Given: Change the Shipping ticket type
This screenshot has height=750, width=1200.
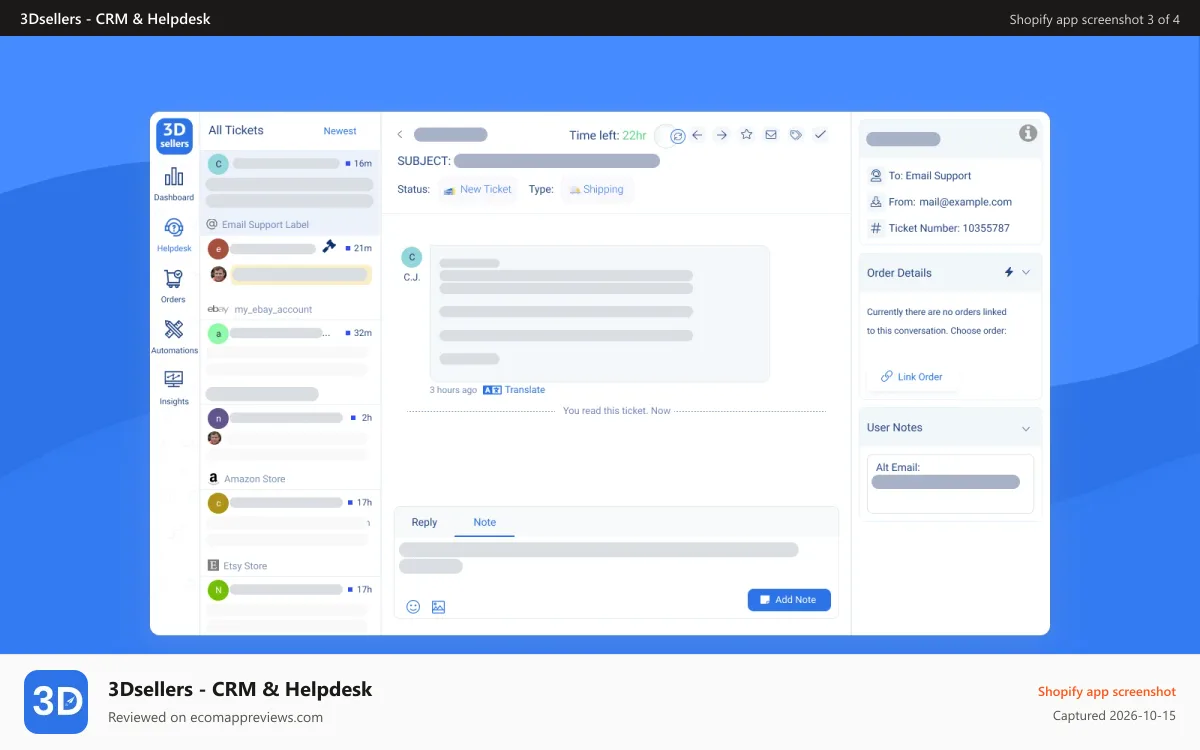Looking at the screenshot, I should pyautogui.click(x=596, y=189).
